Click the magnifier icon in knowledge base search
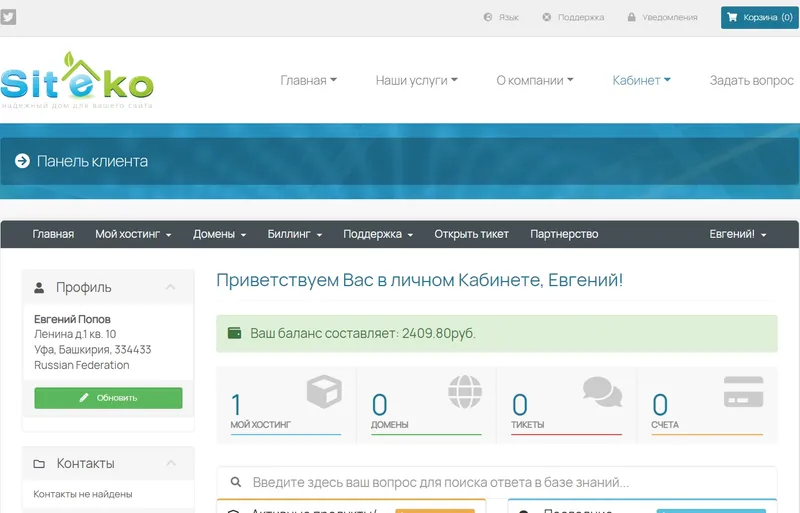Image resolution: width=800 pixels, height=513 pixels. click(x=236, y=482)
